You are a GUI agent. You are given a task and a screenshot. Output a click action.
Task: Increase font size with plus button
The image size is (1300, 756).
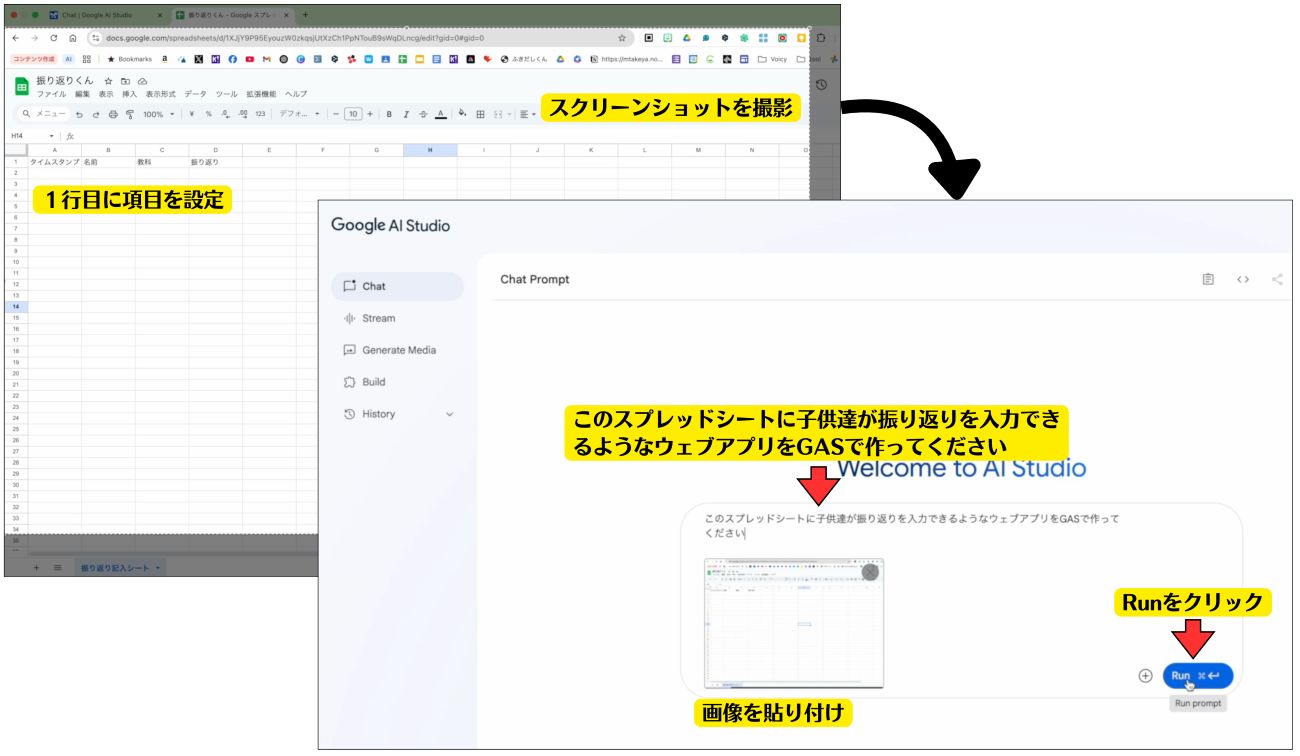click(x=370, y=114)
